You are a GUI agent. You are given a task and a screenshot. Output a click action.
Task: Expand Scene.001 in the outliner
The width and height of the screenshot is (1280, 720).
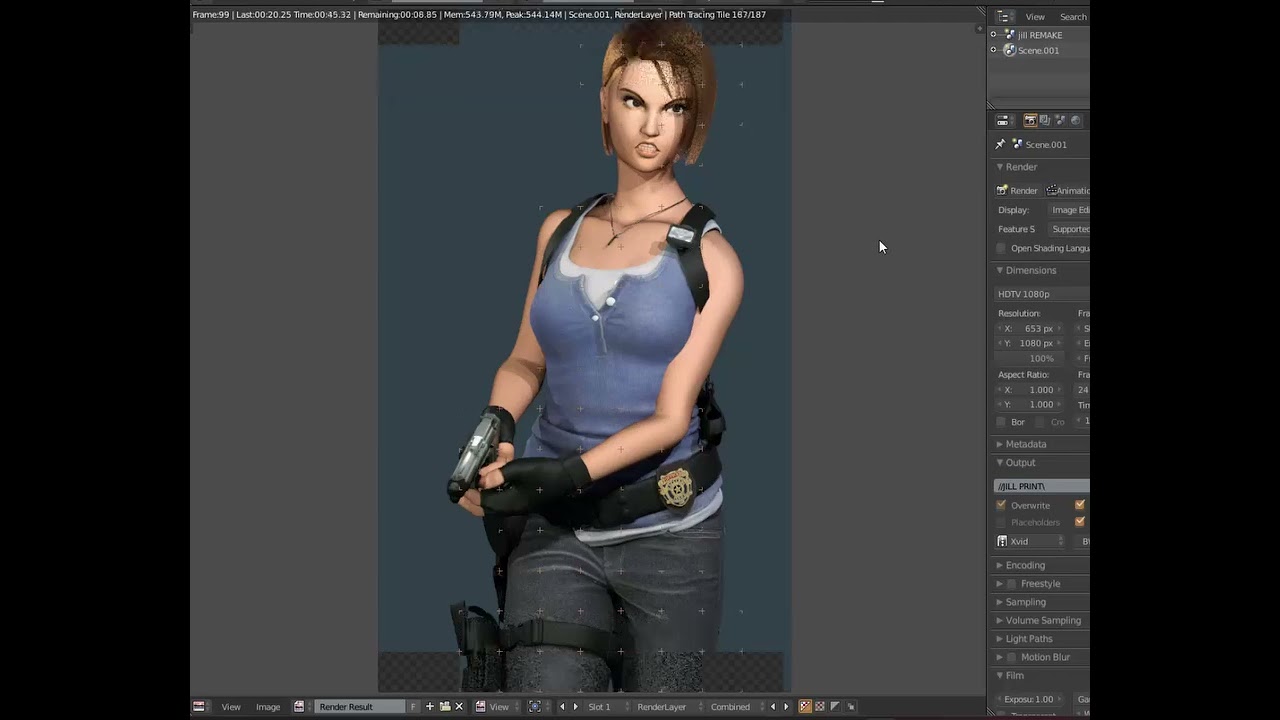click(993, 50)
